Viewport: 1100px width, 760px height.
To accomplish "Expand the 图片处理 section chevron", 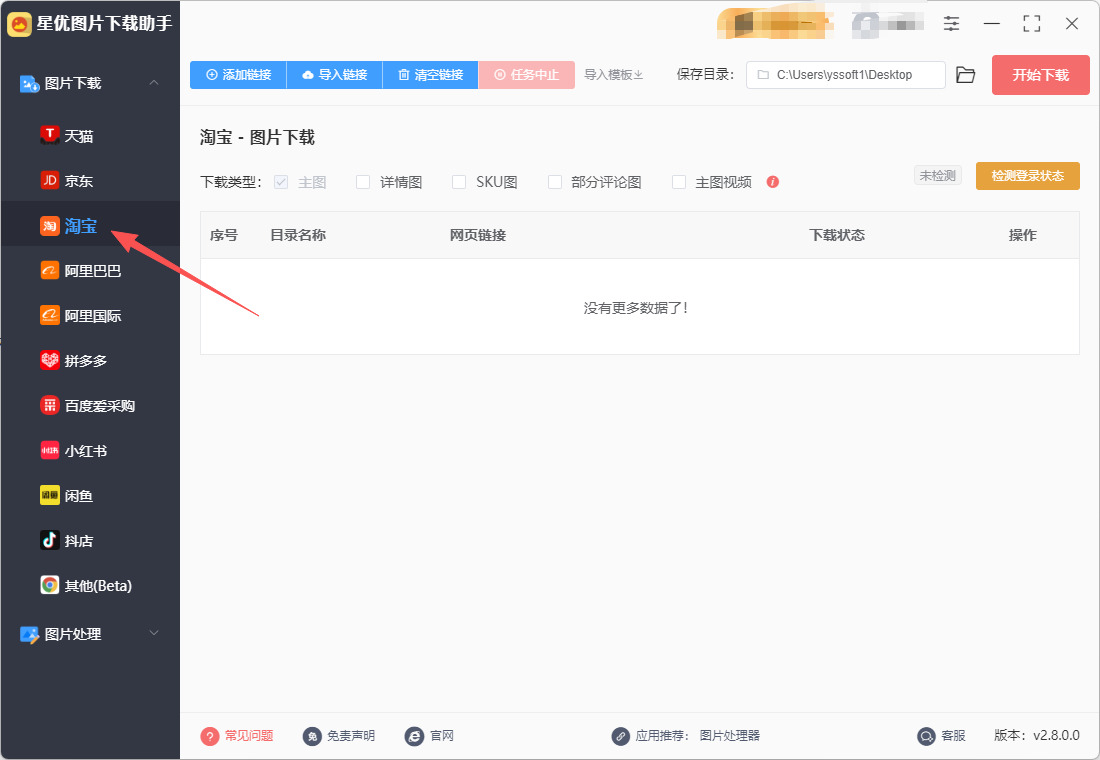I will pos(154,633).
